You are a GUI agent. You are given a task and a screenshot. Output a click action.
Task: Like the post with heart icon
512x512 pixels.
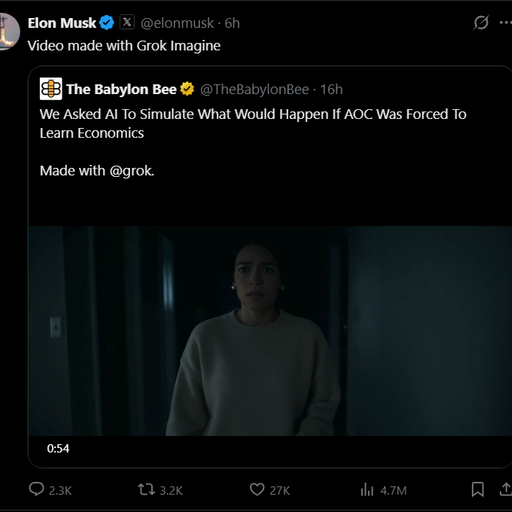tap(257, 490)
